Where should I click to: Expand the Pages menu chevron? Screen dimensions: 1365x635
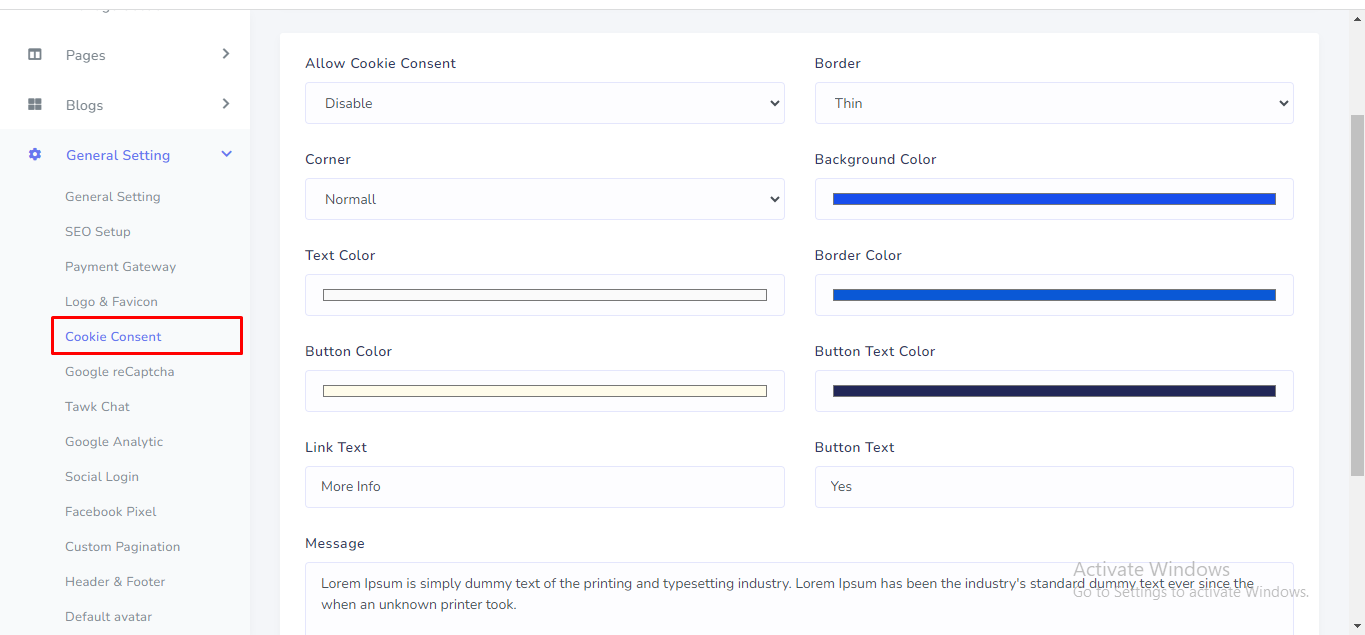226,54
